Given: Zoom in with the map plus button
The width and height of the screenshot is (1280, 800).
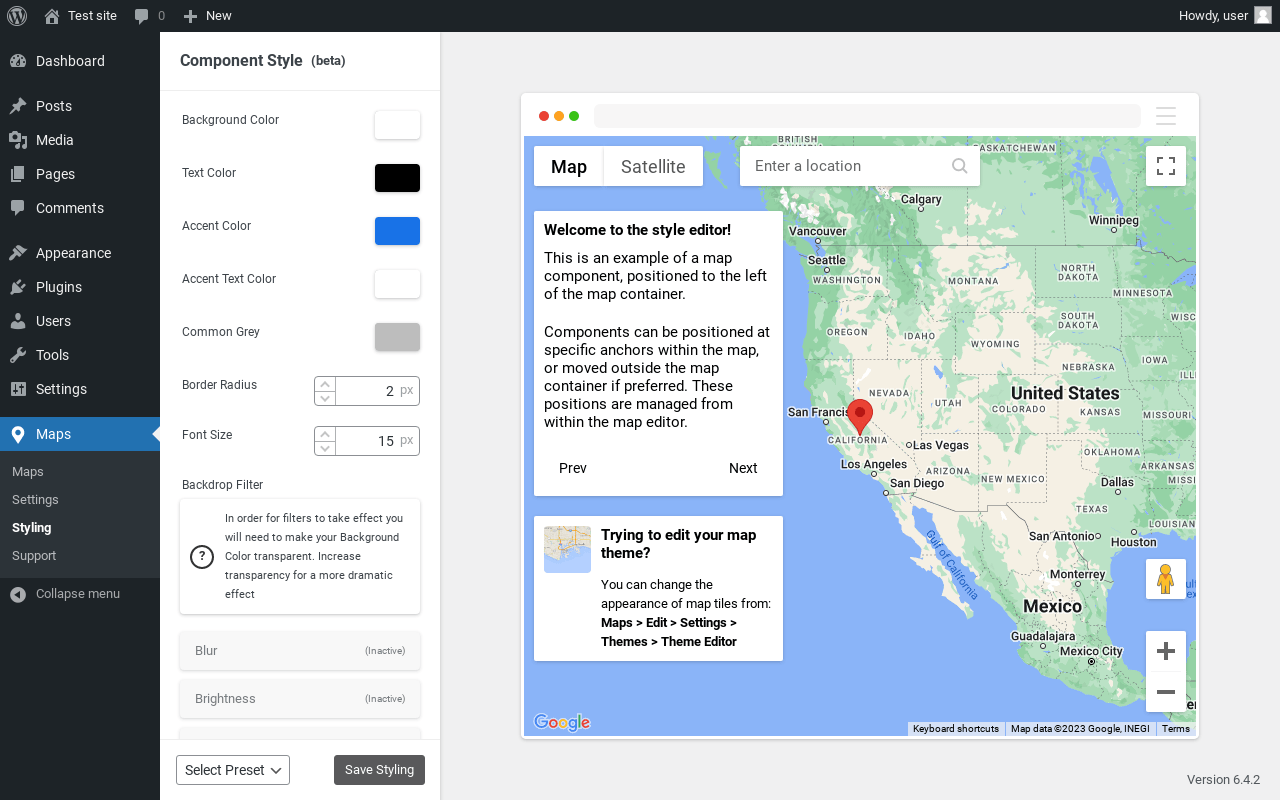Looking at the screenshot, I should click(x=1165, y=651).
